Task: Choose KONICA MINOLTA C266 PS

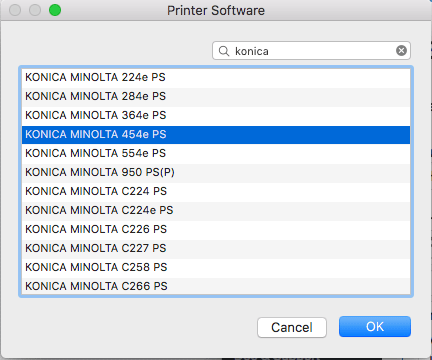Action: tap(216, 286)
